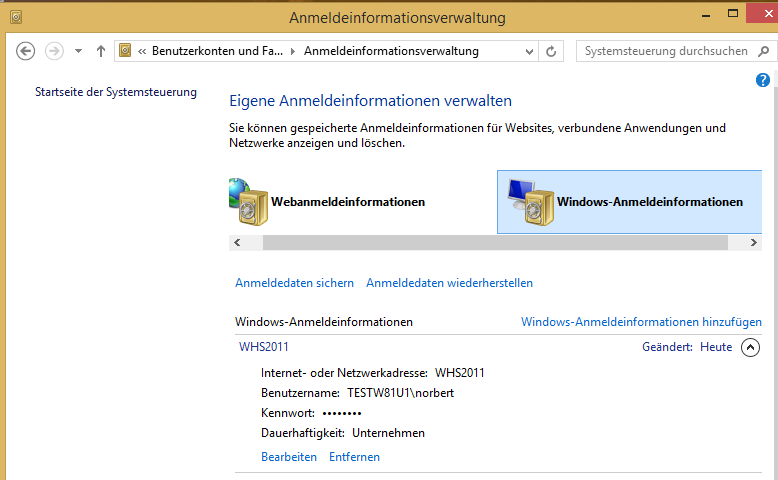The image size is (778, 480).
Task: Click 'Geändert: Heute' on the WHS2011 row
Action: 687,347
